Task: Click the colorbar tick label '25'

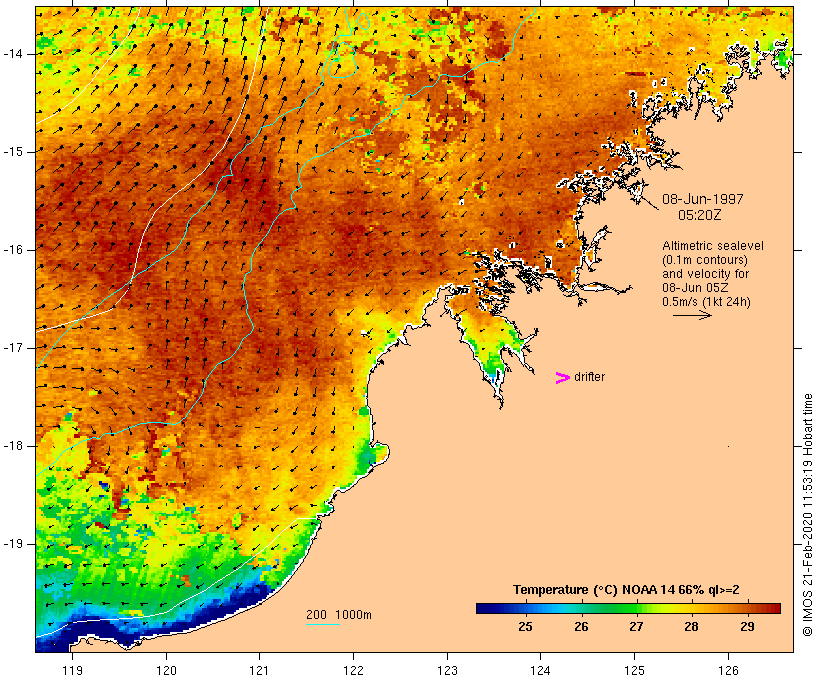Action: (x=526, y=627)
